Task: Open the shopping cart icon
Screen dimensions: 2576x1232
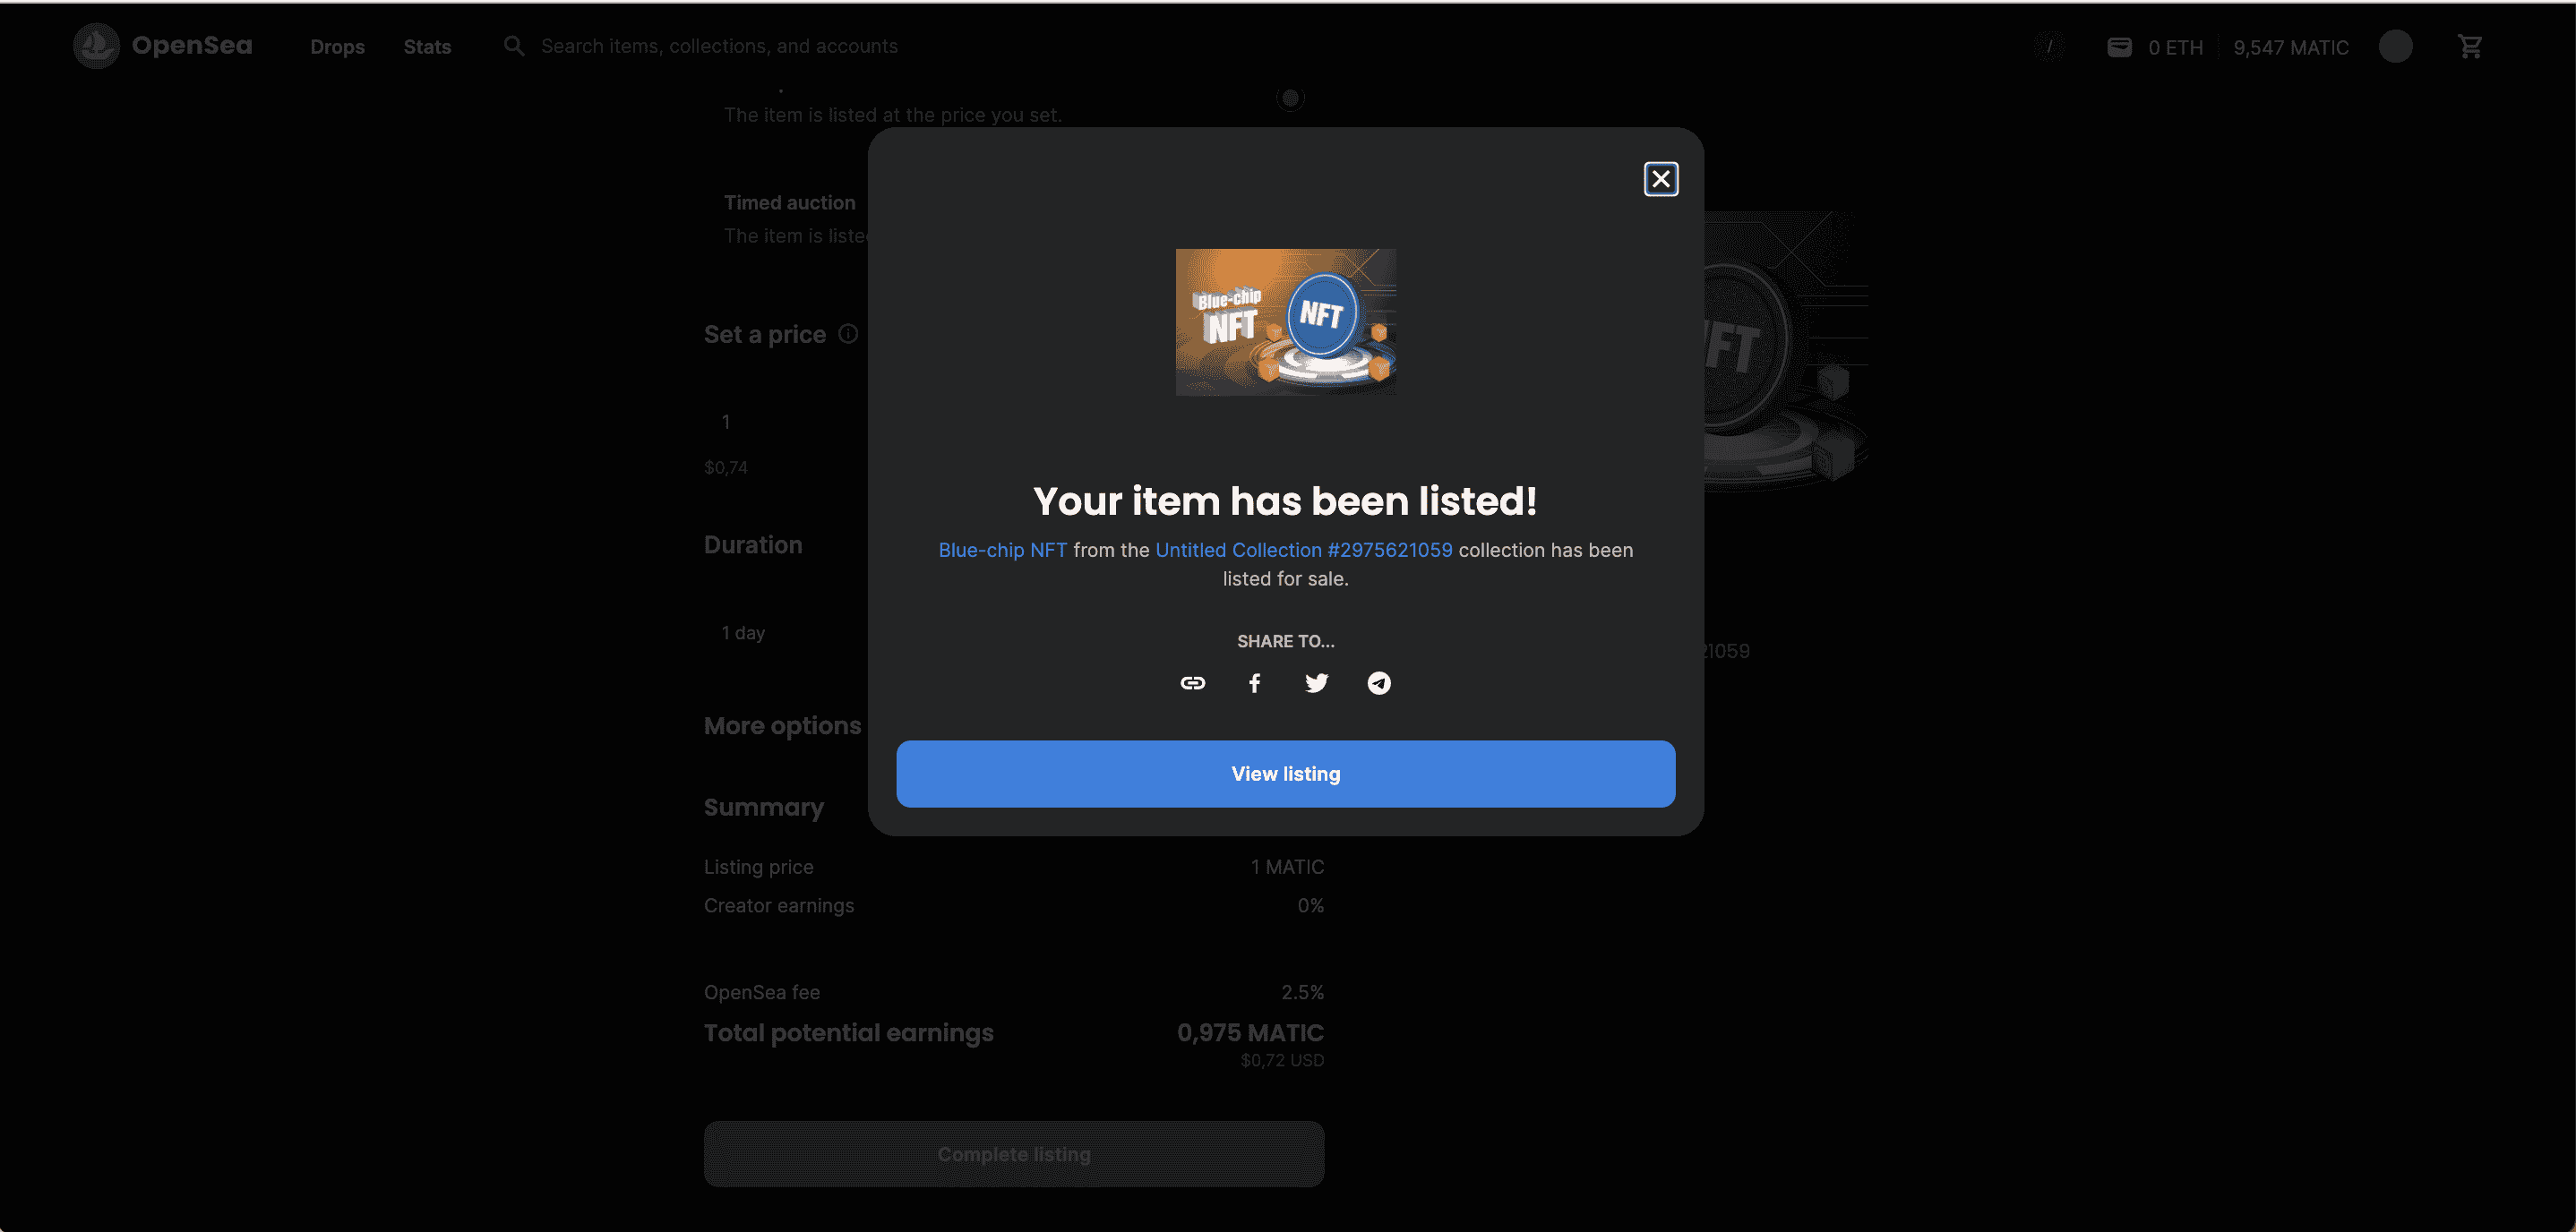Action: (x=2469, y=47)
